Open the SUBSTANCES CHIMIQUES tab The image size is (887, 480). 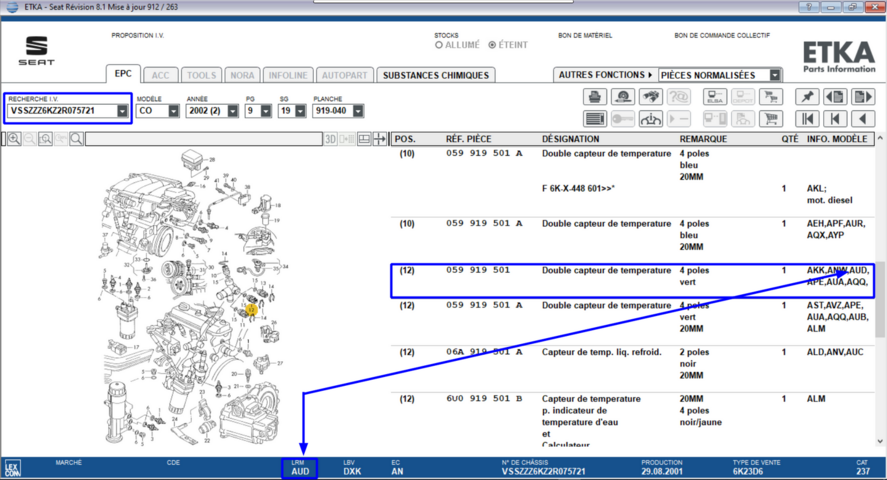click(436, 75)
